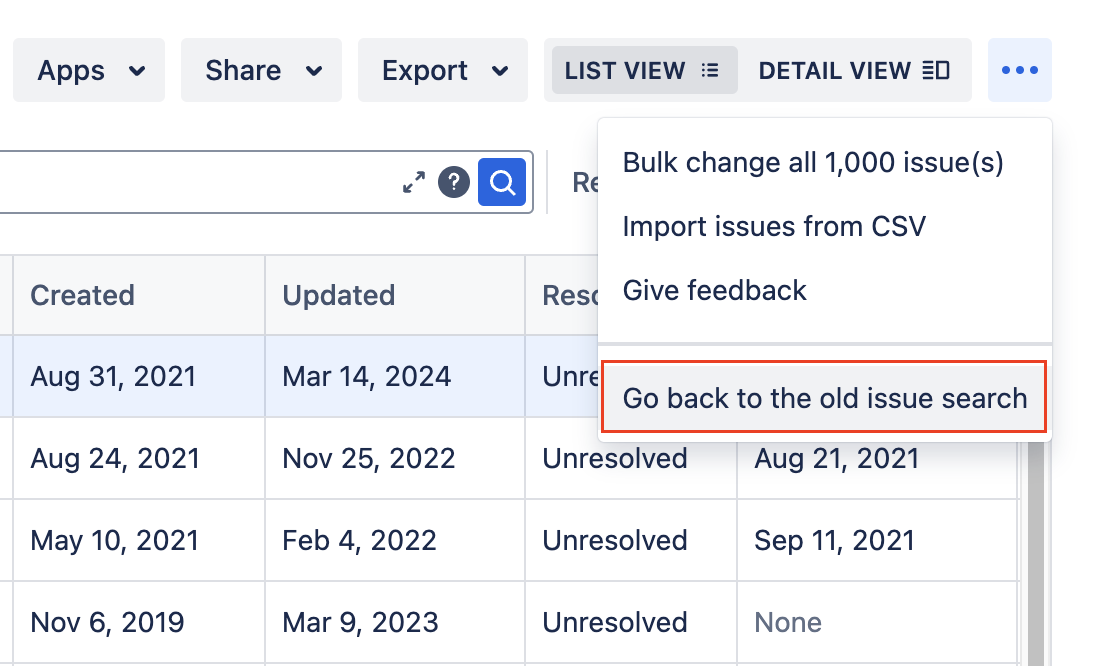Choose Import issues from CSV

(x=774, y=226)
